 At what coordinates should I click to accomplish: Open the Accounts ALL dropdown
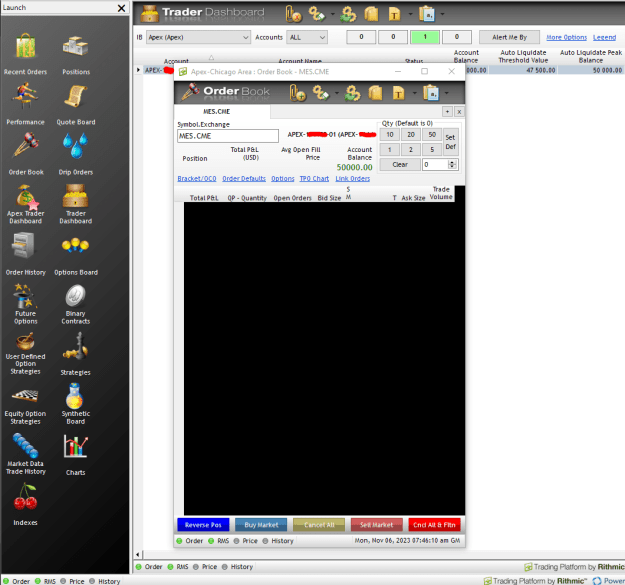pyautogui.click(x=307, y=37)
